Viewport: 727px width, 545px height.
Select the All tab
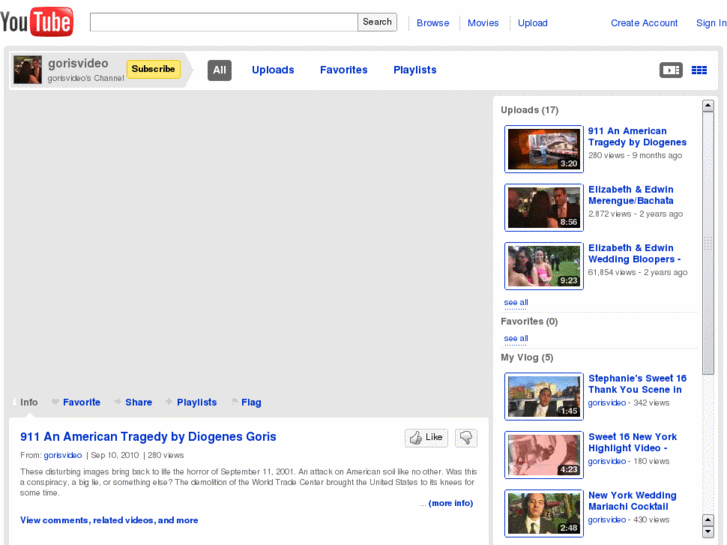pyautogui.click(x=219, y=70)
